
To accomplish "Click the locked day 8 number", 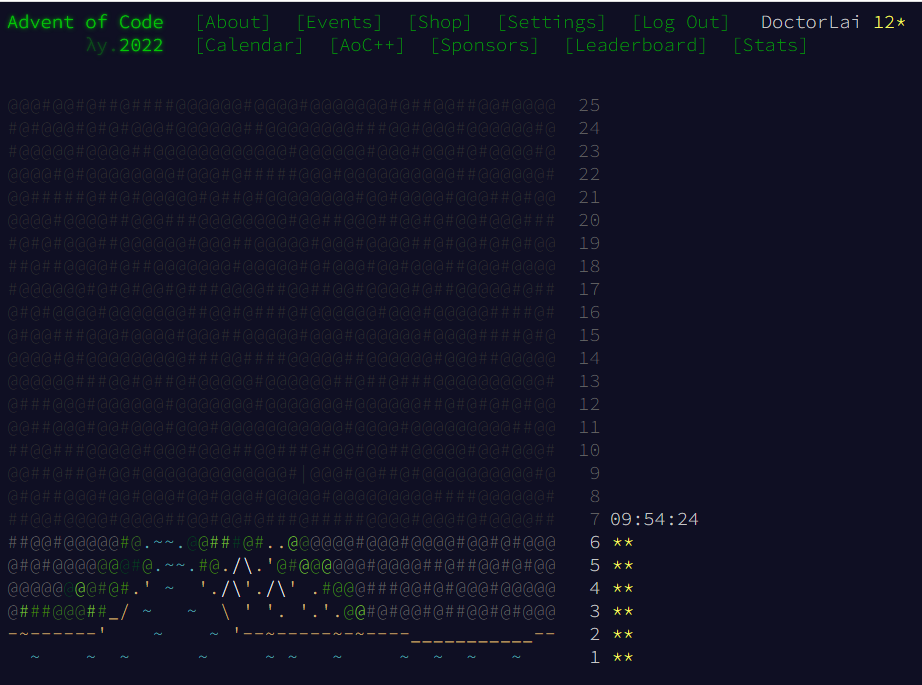I will click(x=594, y=496).
